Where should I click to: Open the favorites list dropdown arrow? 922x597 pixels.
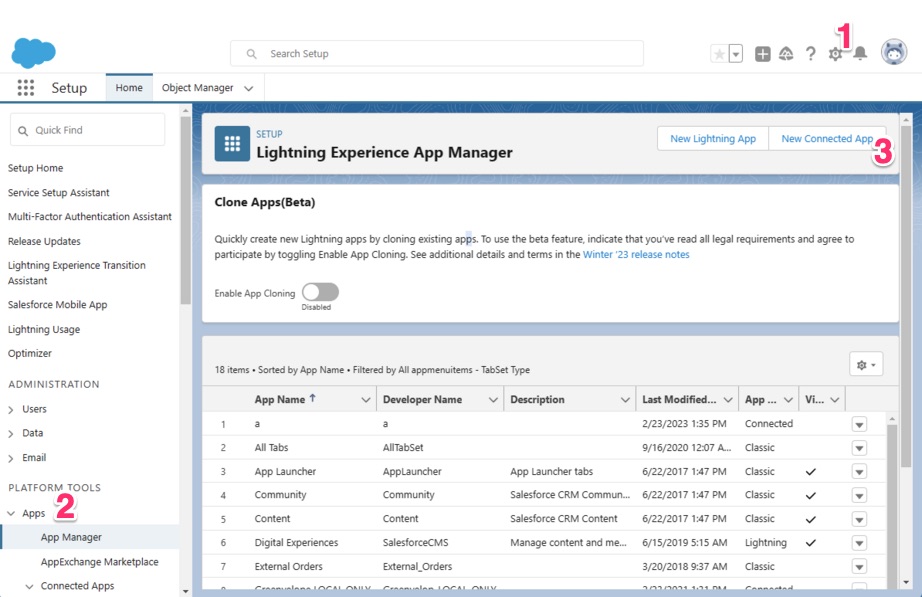(736, 54)
